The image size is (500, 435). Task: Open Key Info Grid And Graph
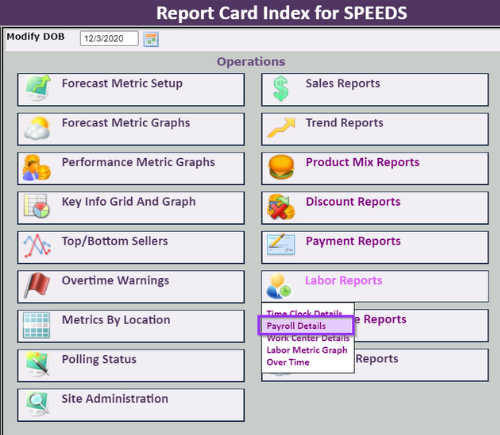point(131,208)
